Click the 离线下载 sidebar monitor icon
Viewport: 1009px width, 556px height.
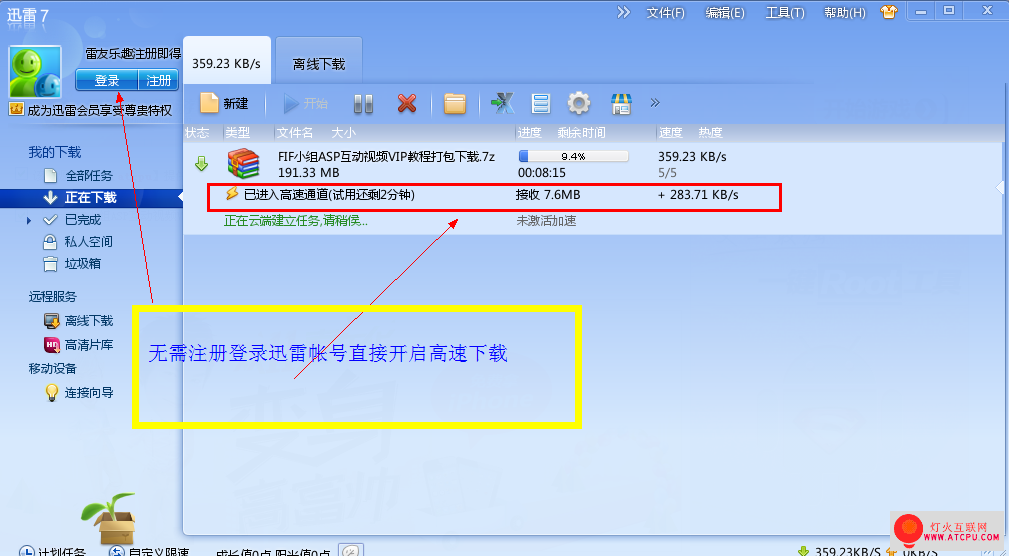click(51, 320)
